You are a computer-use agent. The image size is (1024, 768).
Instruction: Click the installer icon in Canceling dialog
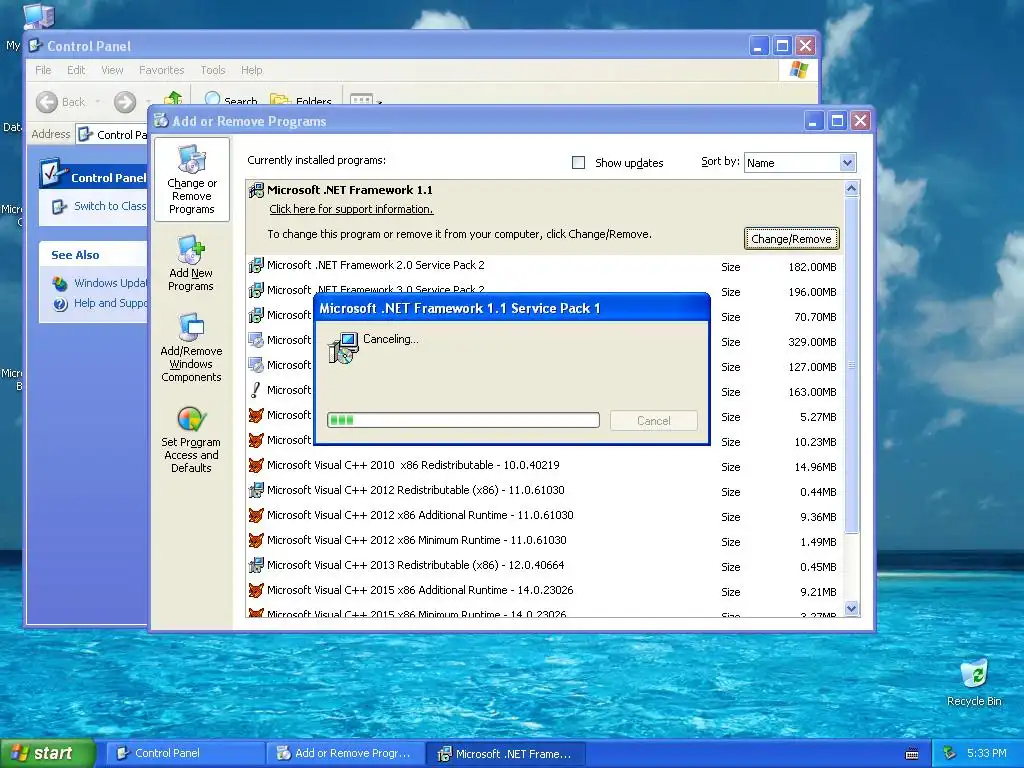(344, 347)
